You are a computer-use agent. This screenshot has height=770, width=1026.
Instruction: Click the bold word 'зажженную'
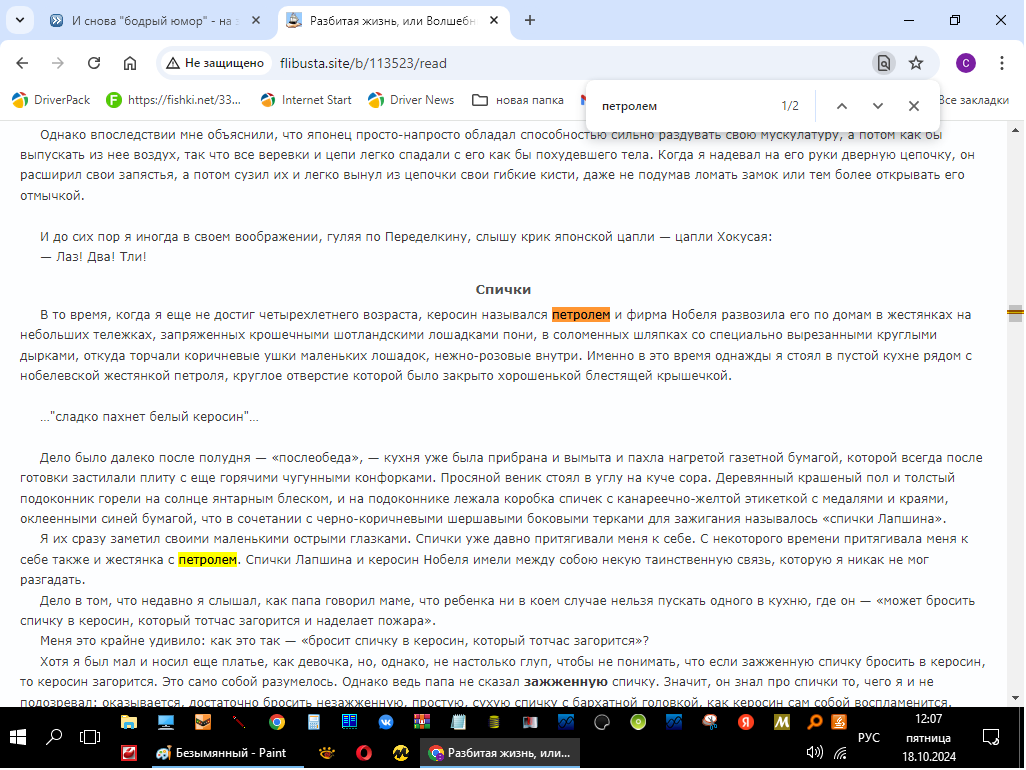(x=566, y=682)
